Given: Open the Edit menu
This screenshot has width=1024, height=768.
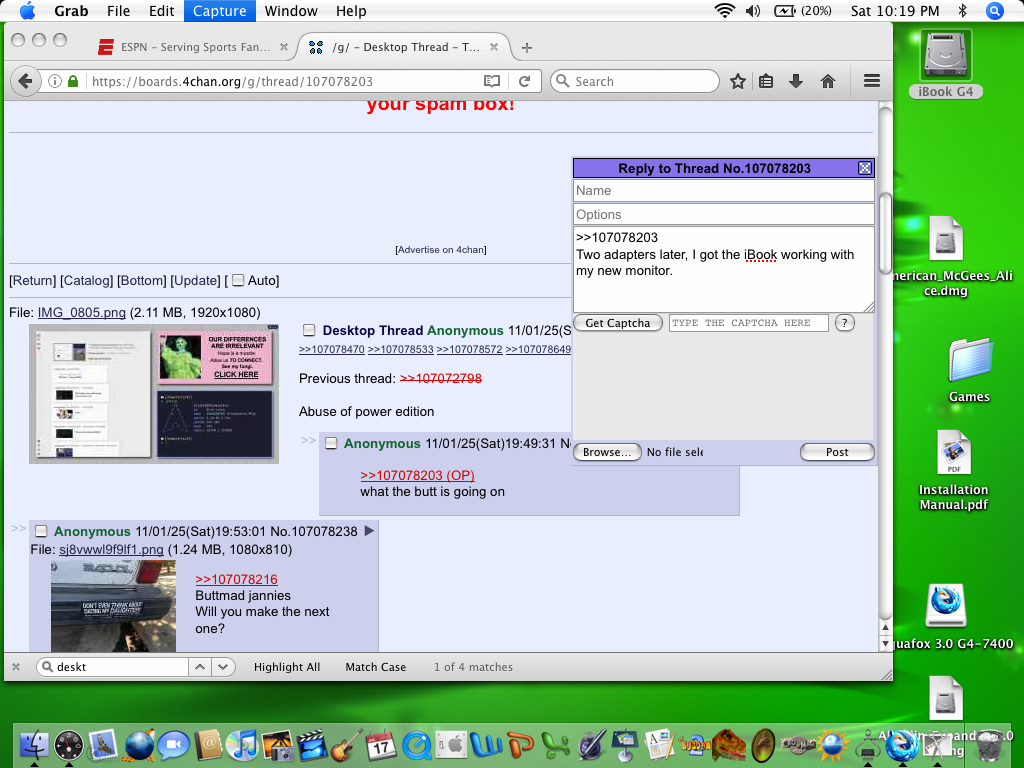Looking at the screenshot, I should (x=161, y=10).
